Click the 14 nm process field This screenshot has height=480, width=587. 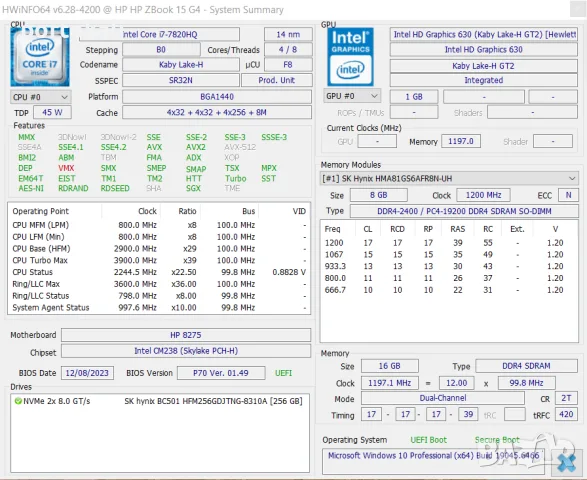288,34
